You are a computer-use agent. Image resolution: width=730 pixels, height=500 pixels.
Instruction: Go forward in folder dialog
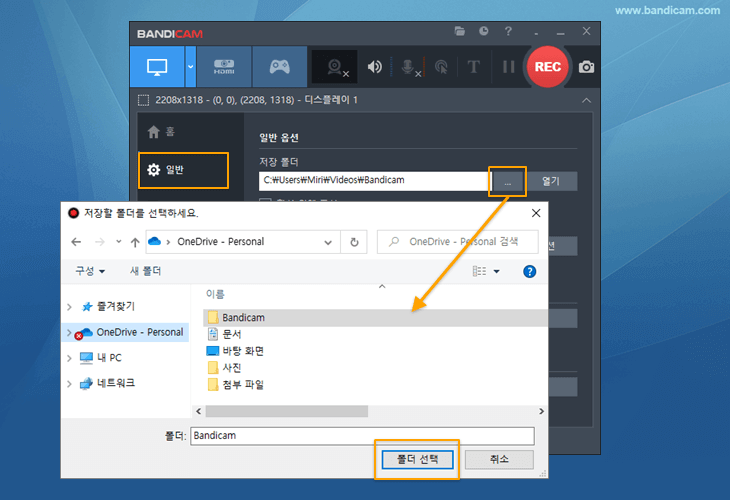click(100, 242)
